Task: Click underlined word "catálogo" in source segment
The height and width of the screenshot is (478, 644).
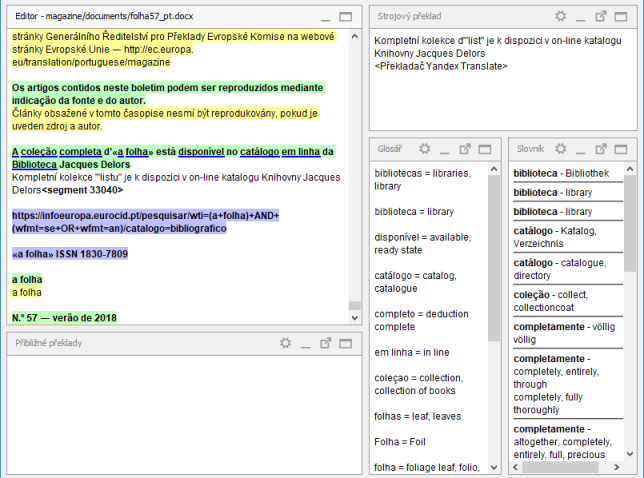Action: point(260,152)
